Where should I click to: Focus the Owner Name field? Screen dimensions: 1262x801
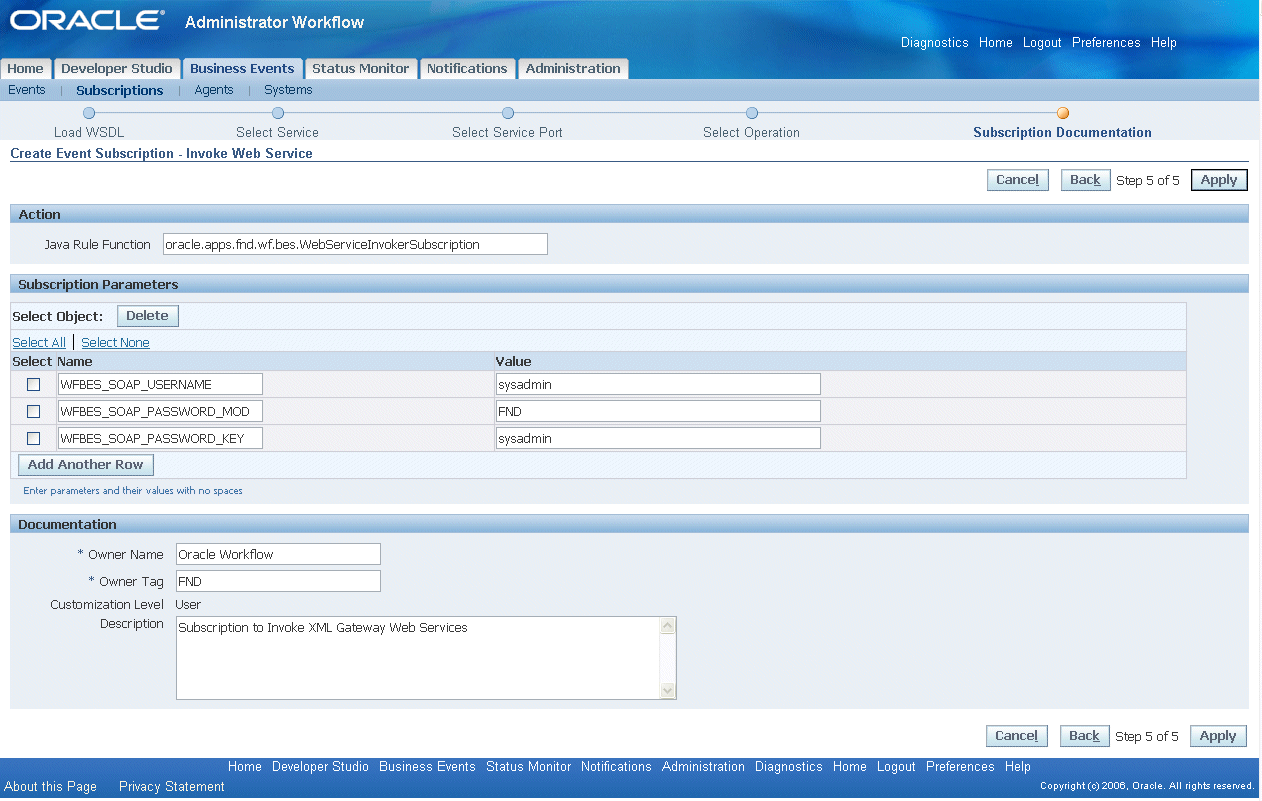coord(278,554)
